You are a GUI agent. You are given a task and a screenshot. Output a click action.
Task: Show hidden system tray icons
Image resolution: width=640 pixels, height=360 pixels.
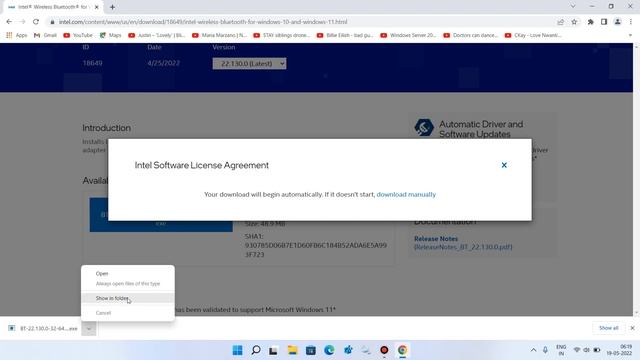click(x=533, y=350)
